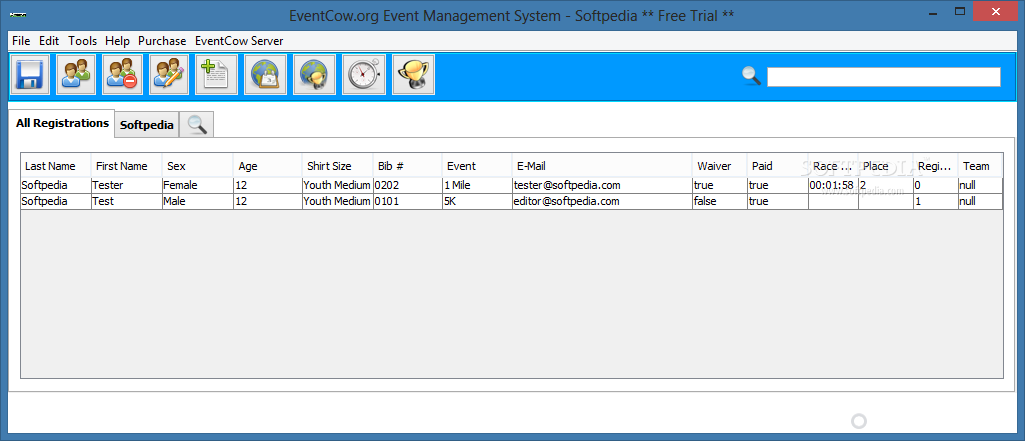
Task: Click inside the toolbar search field
Action: tap(883, 77)
